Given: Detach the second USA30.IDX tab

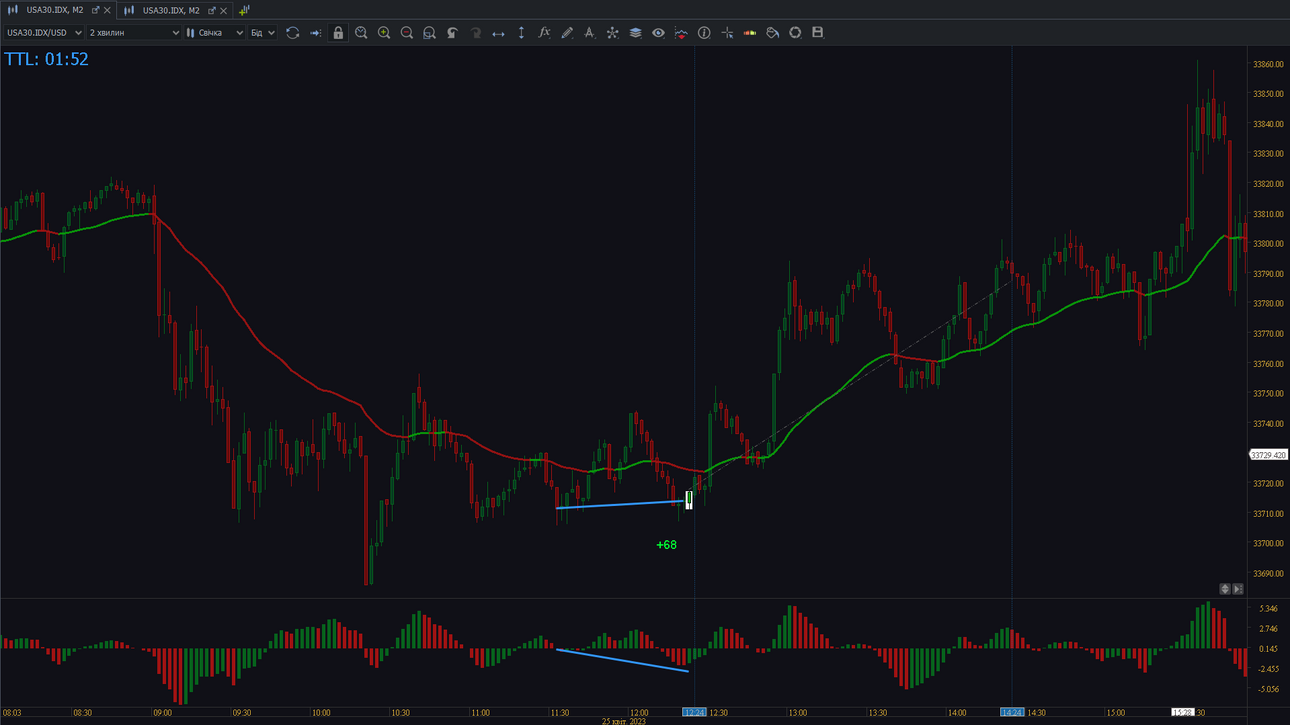Looking at the screenshot, I should (211, 10).
